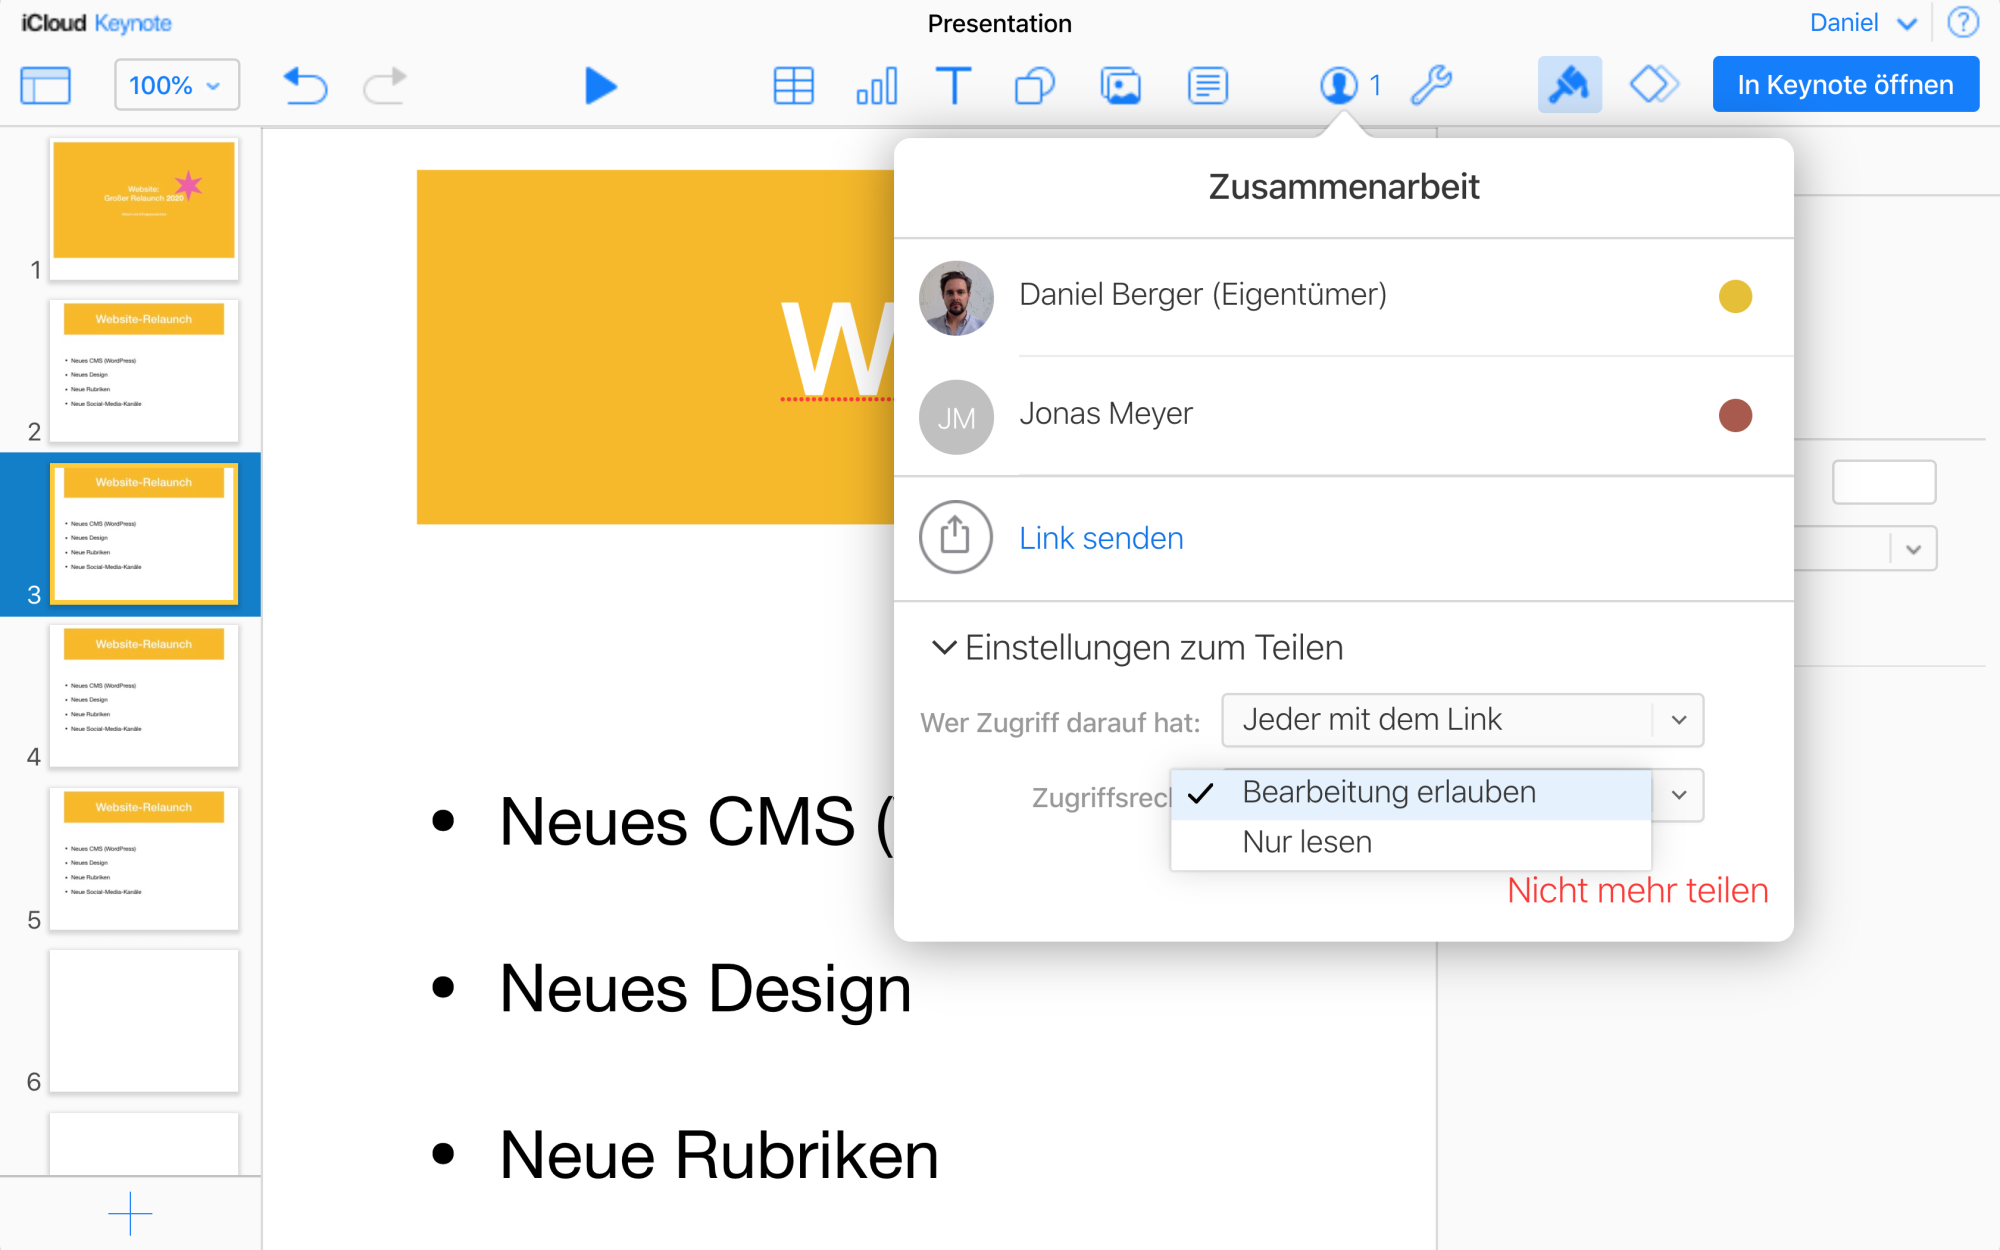Play the slideshow
The width and height of the screenshot is (2000, 1250).
(600, 86)
